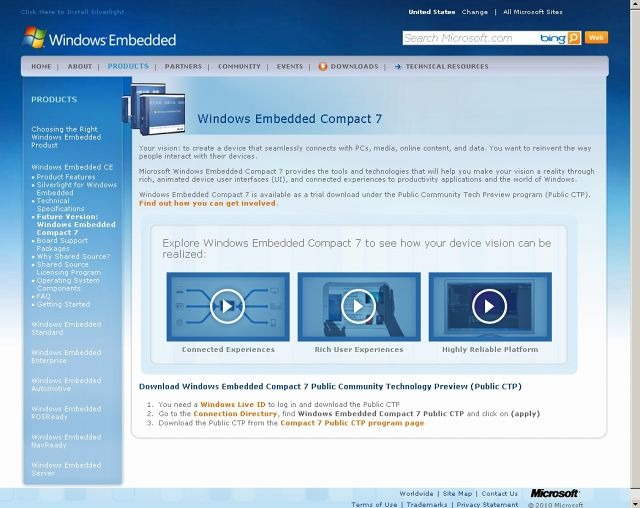Viewport: 640px width, 508px height.
Task: Click the orange Downloads arrow icon
Action: click(323, 67)
